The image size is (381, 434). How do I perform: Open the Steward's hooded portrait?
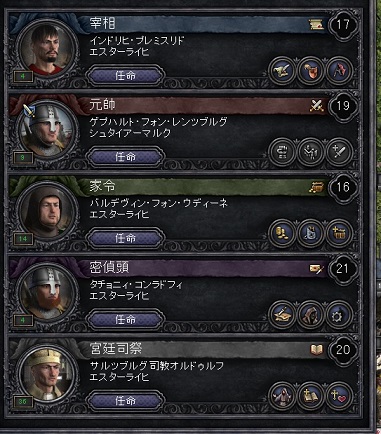coord(46,211)
